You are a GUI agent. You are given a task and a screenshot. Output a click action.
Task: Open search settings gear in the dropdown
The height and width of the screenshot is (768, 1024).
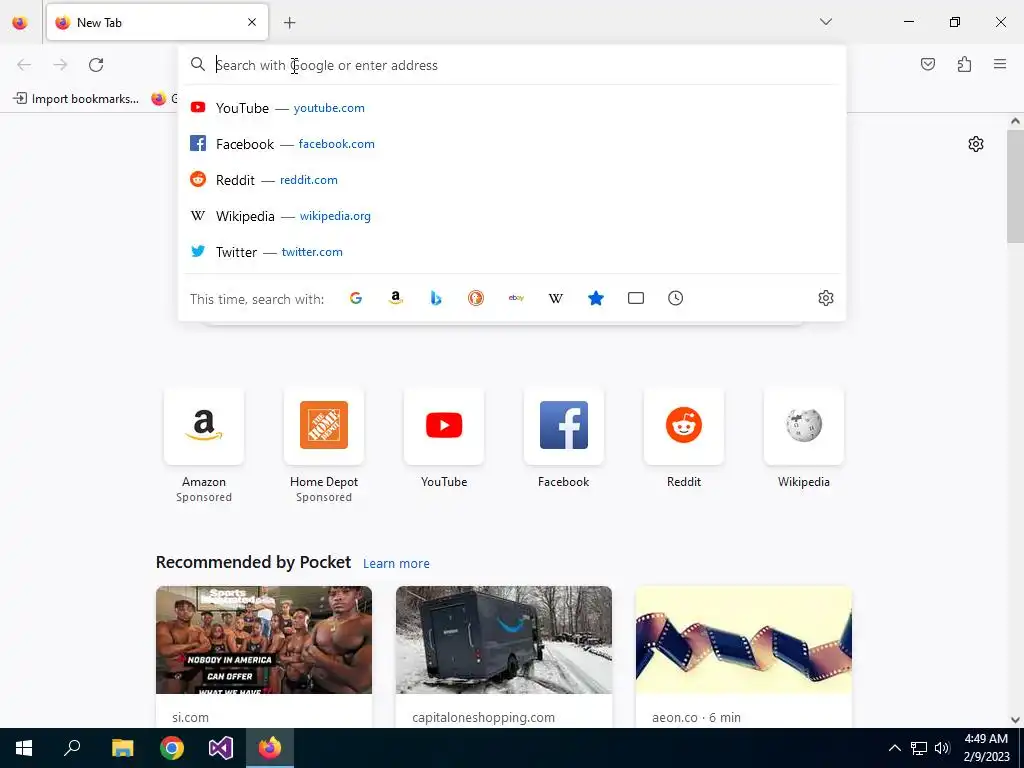coord(825,298)
